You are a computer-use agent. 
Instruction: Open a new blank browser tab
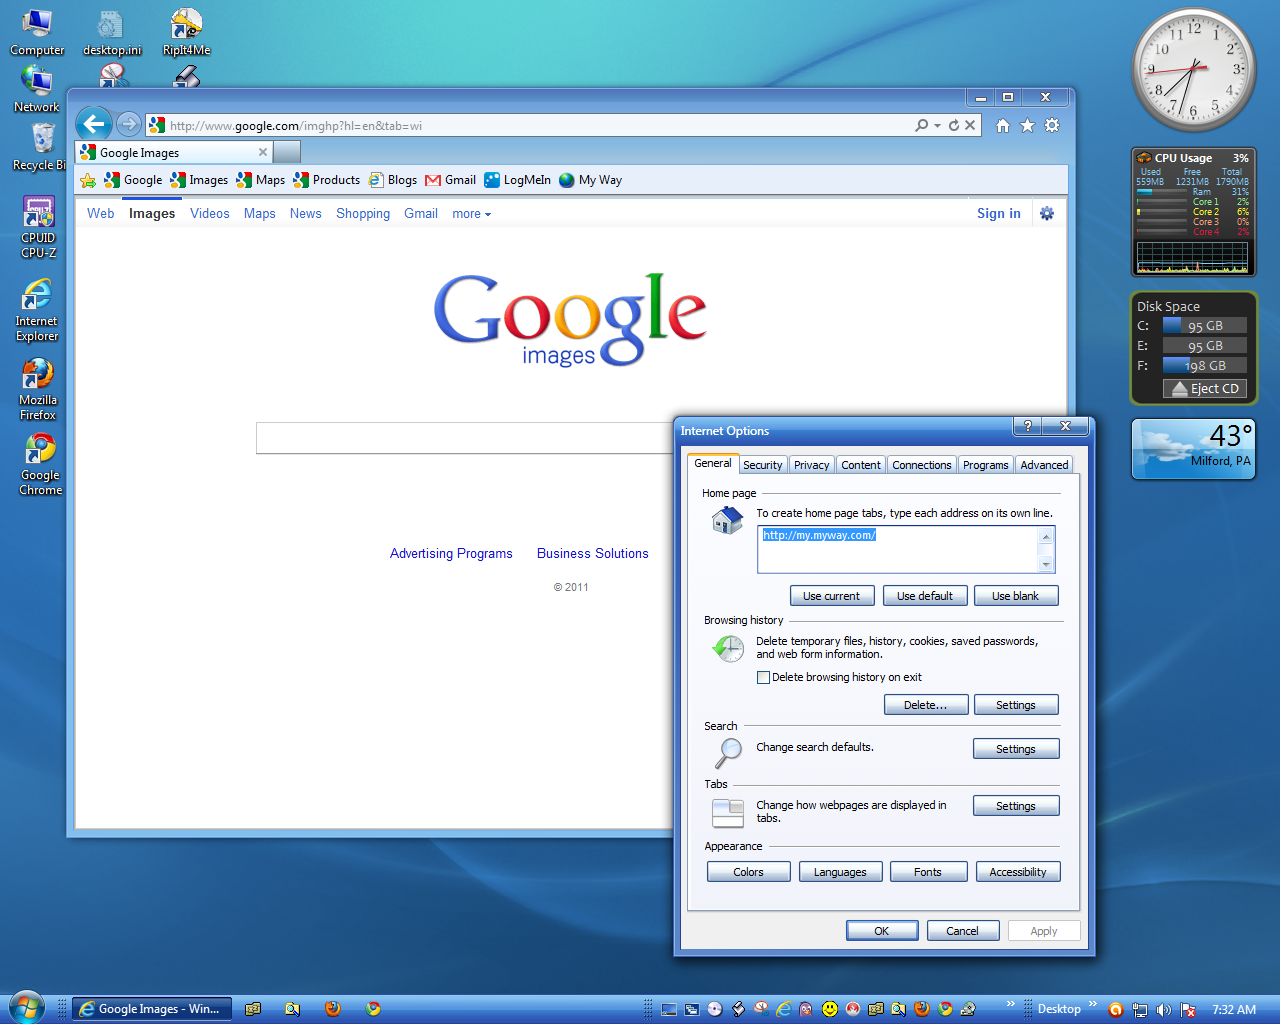(x=287, y=152)
